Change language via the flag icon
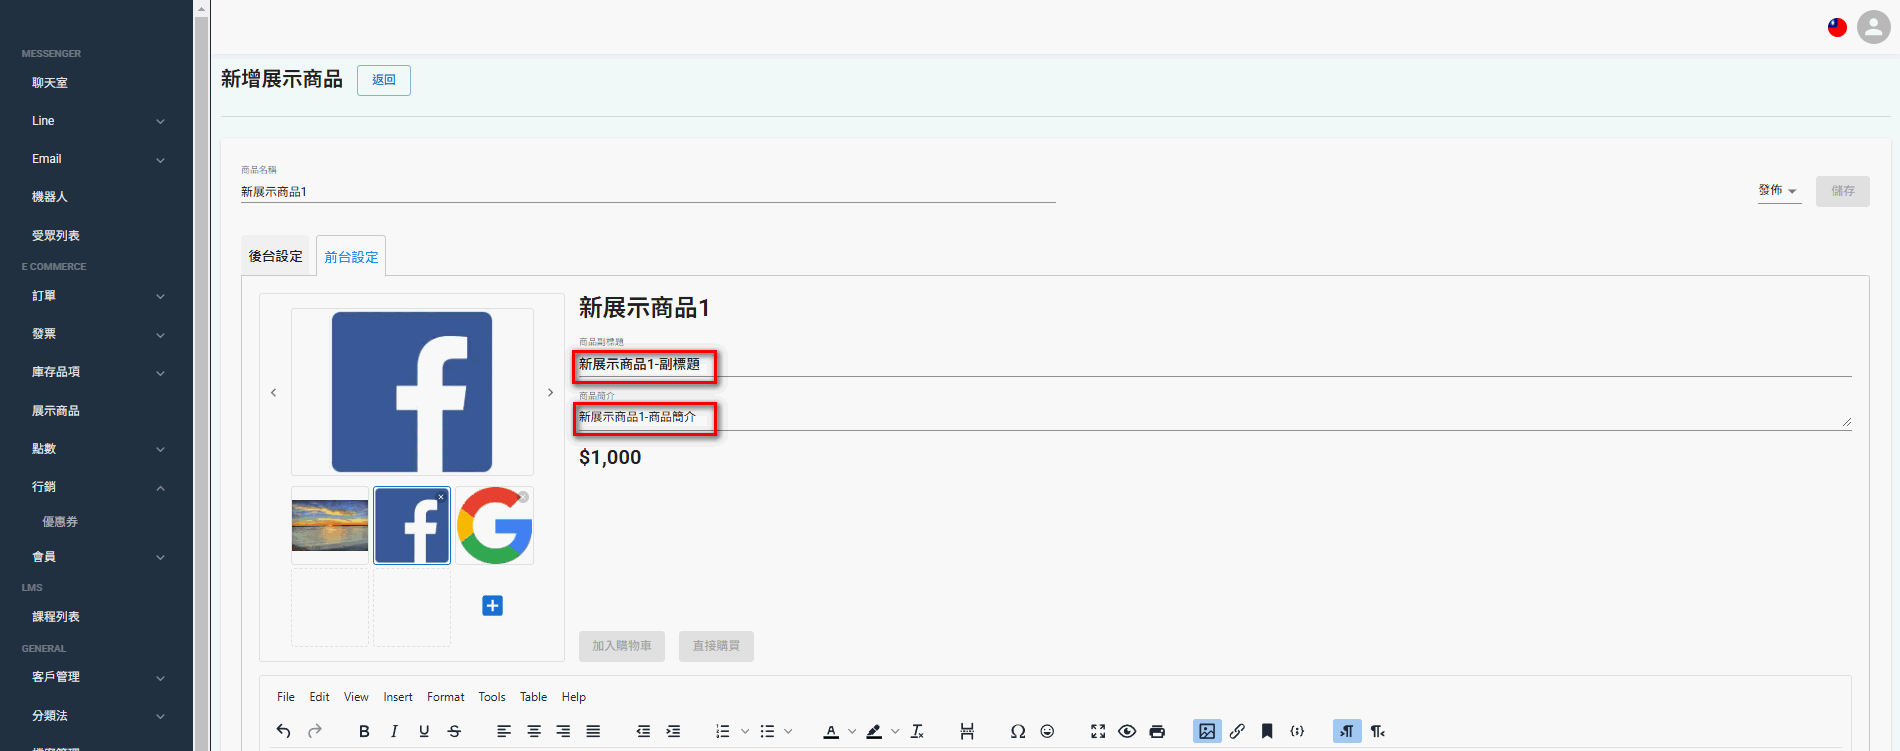The height and width of the screenshot is (751, 1900). click(x=1837, y=27)
